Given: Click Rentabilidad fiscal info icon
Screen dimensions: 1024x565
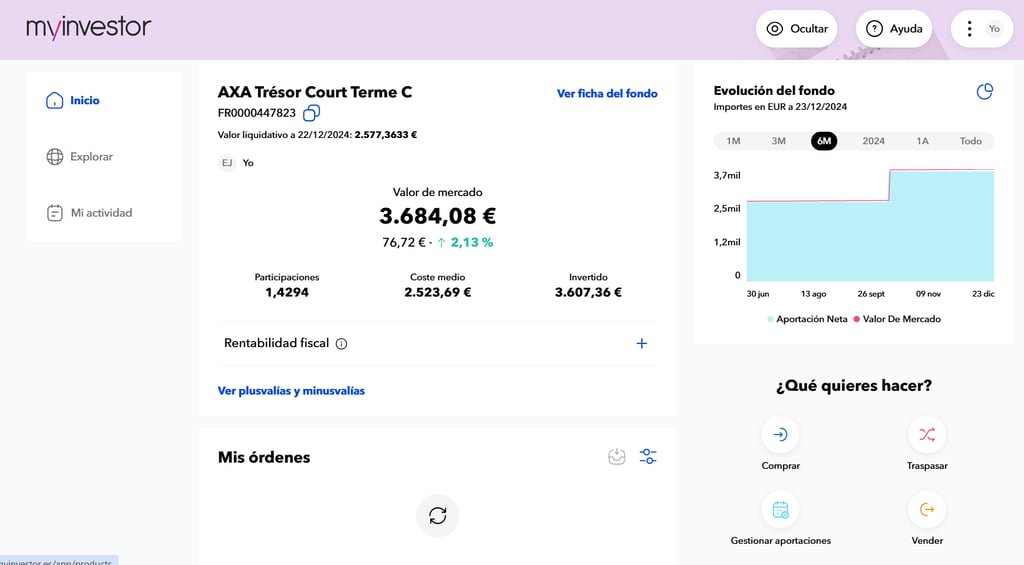Looking at the screenshot, I should (x=342, y=344).
